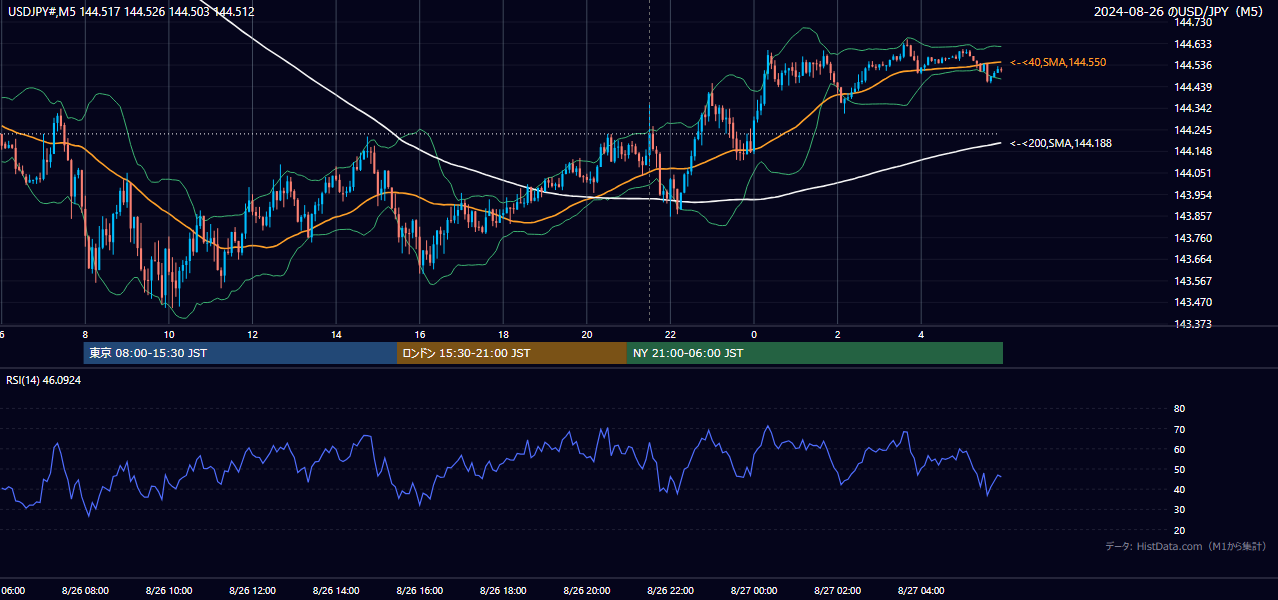Click the 8/26 20:00 date label
The width and height of the screenshot is (1278, 600).
click(587, 591)
